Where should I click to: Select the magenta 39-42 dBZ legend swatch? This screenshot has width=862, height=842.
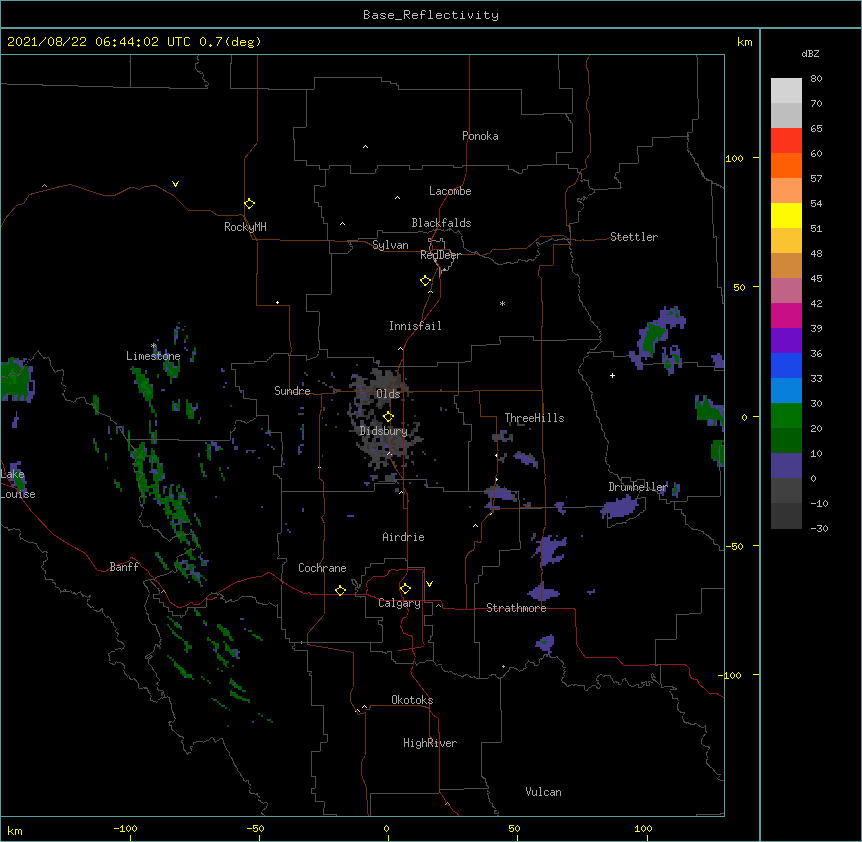[786, 315]
